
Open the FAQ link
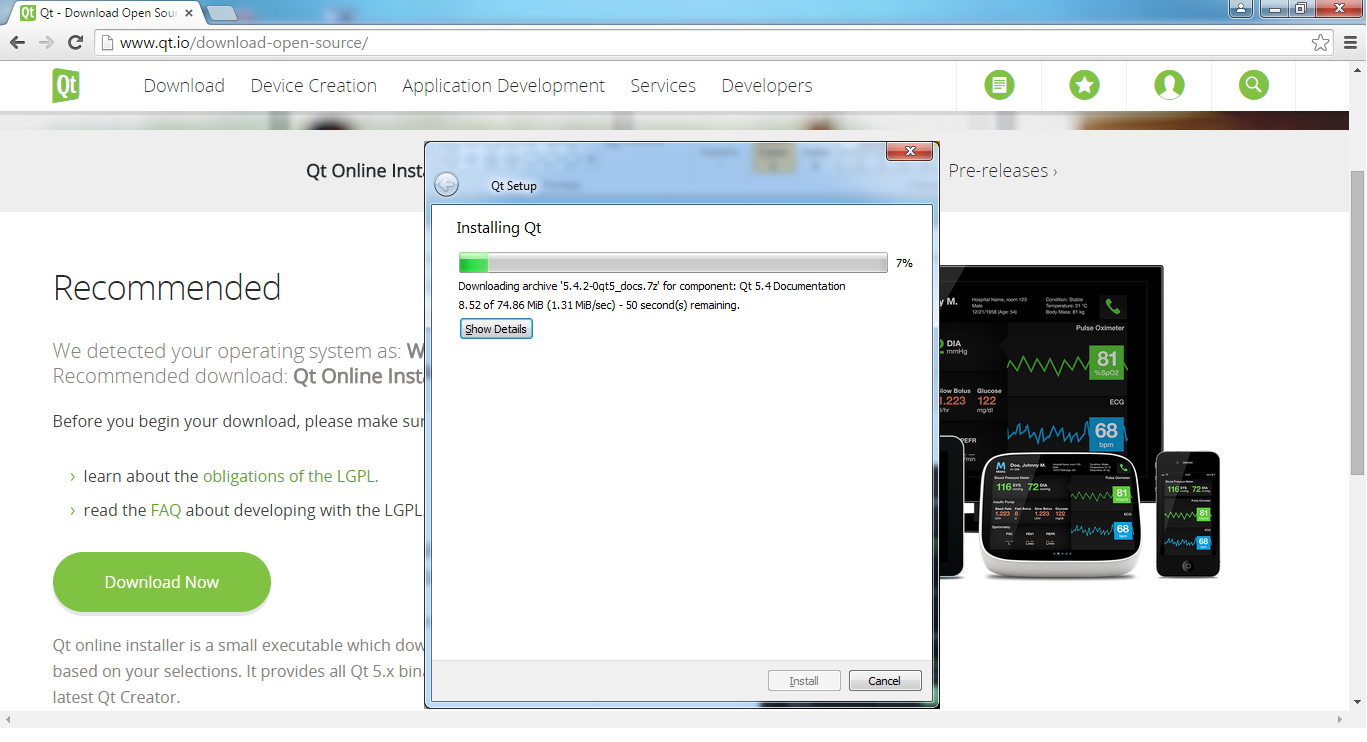point(166,510)
